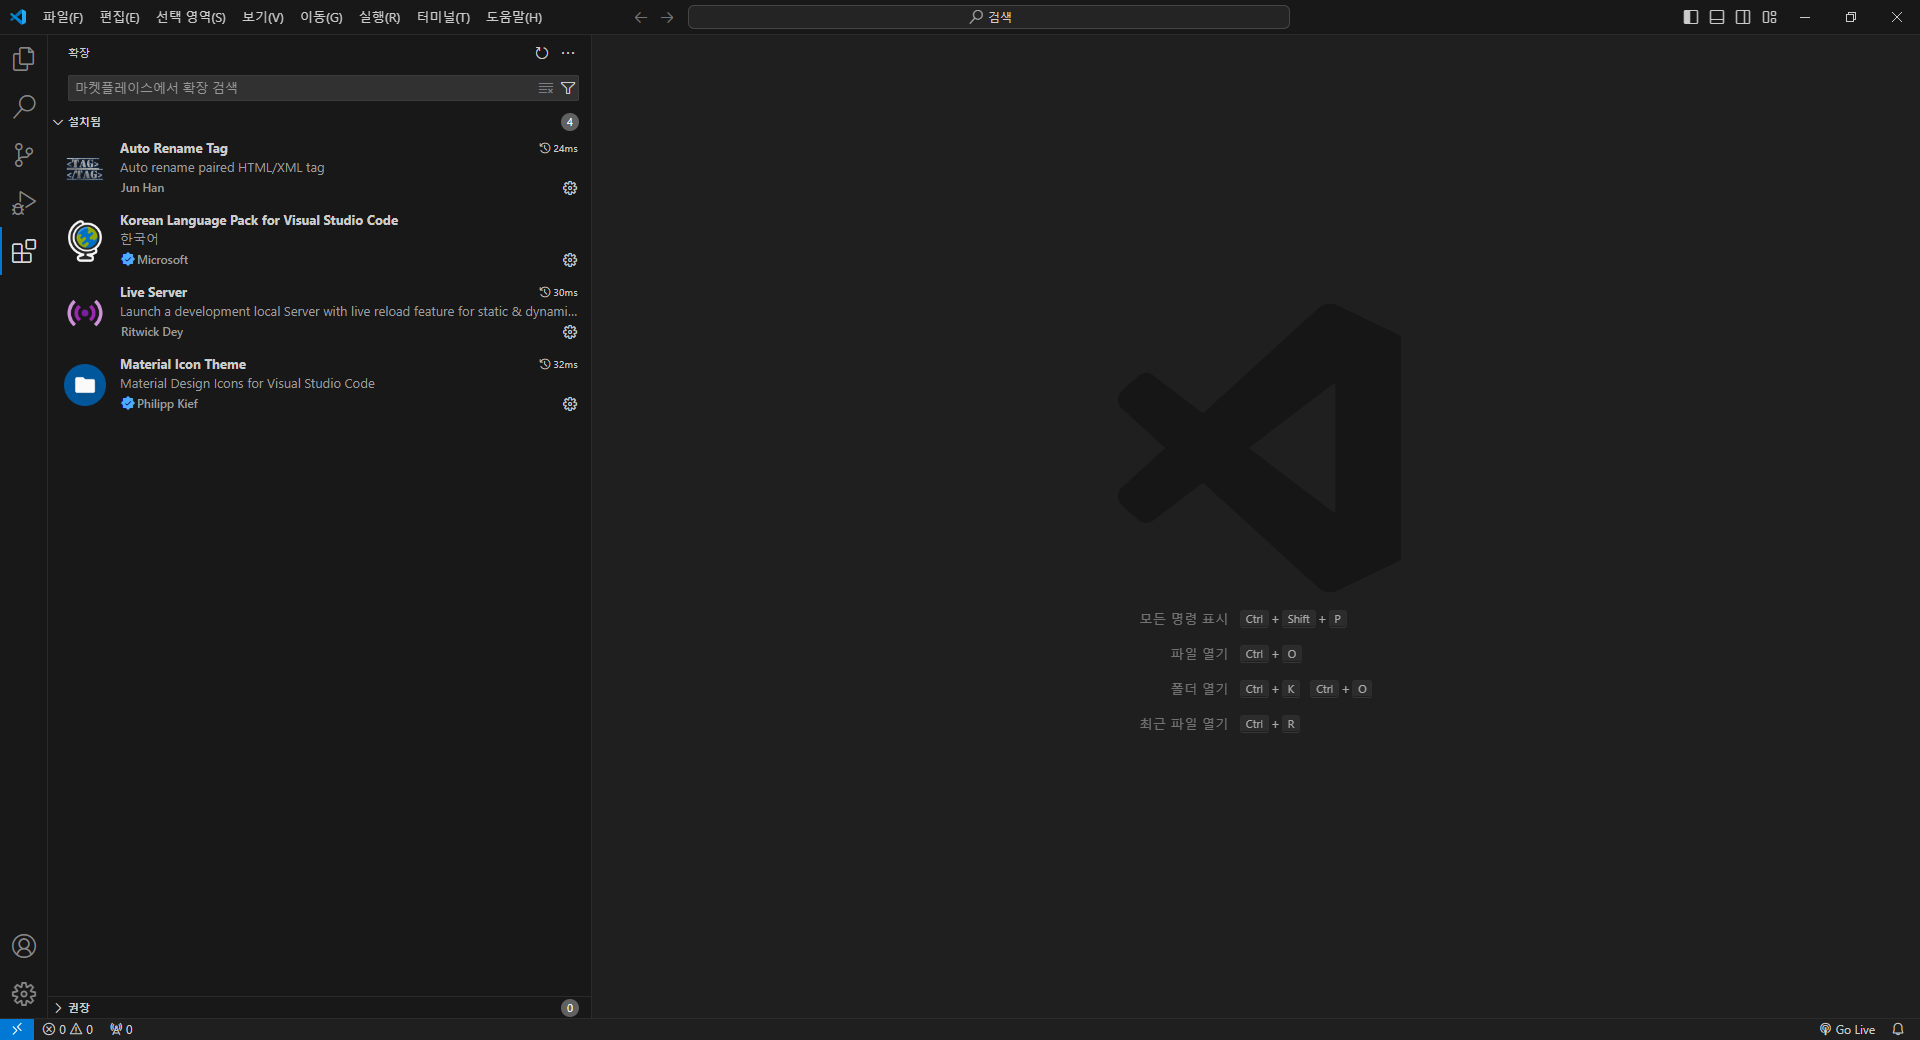The height and width of the screenshot is (1040, 1920).
Task: Open notifications bell in status bar
Action: pos(1898,1029)
